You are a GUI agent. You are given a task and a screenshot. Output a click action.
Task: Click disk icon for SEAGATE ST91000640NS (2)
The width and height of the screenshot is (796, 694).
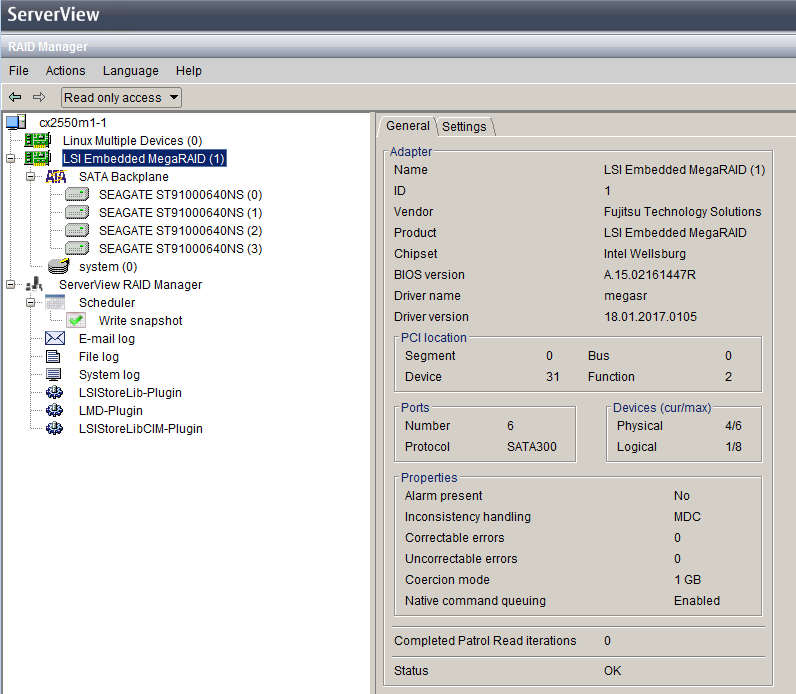[x=77, y=230]
